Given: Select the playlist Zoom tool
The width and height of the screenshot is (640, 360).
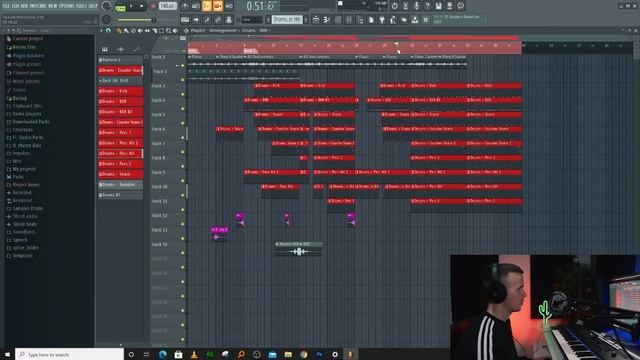Looking at the screenshot, I should tap(168, 31).
